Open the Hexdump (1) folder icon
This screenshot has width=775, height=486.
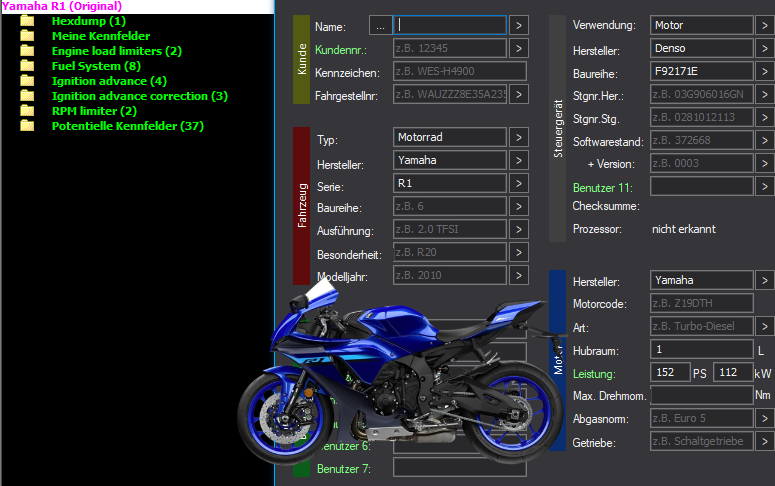[x=27, y=21]
